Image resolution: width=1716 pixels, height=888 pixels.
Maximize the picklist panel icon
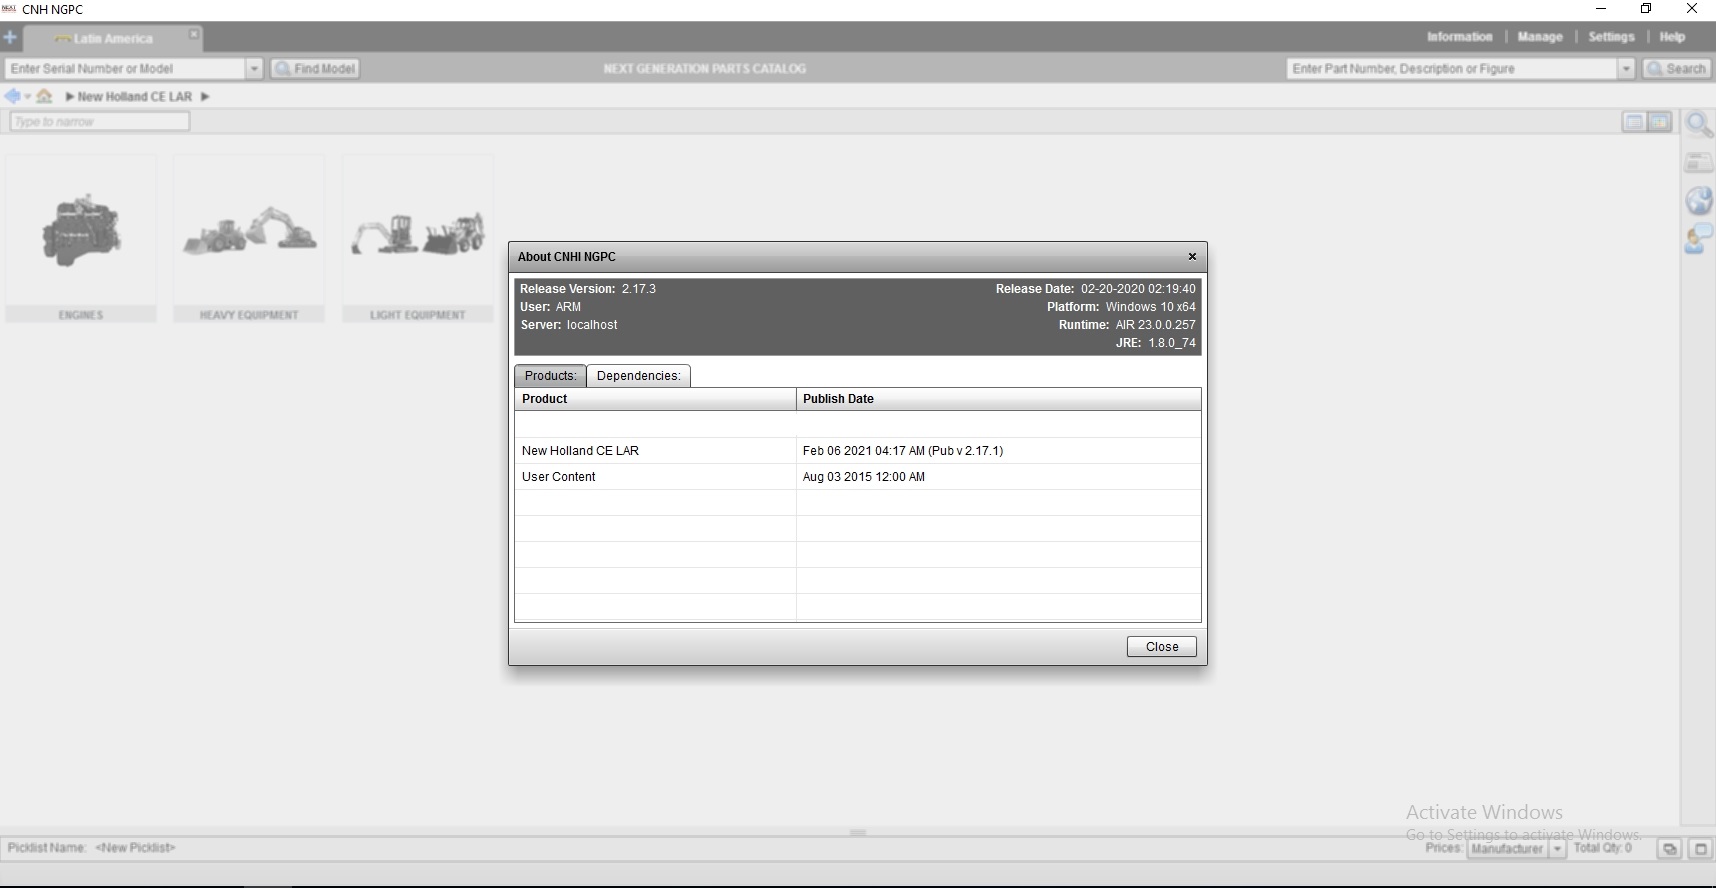coord(1700,849)
